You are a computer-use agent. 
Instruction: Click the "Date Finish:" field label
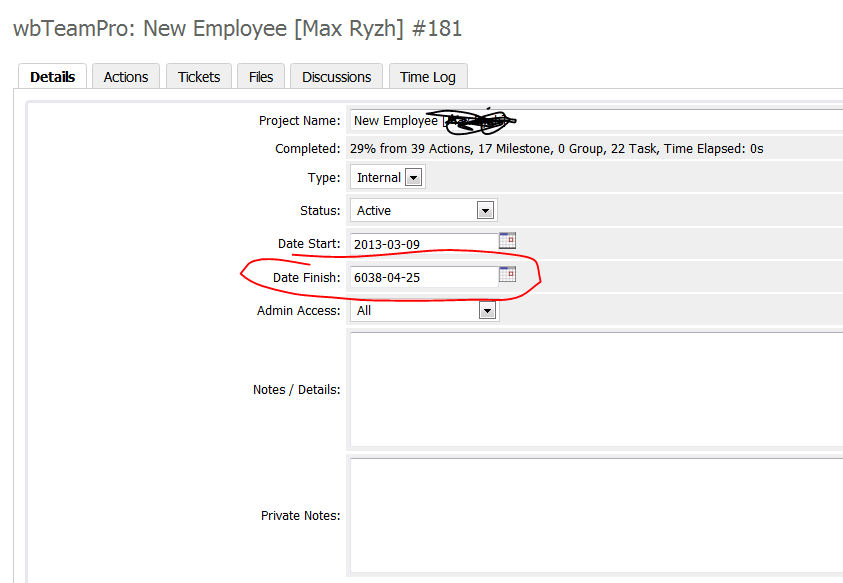306,277
